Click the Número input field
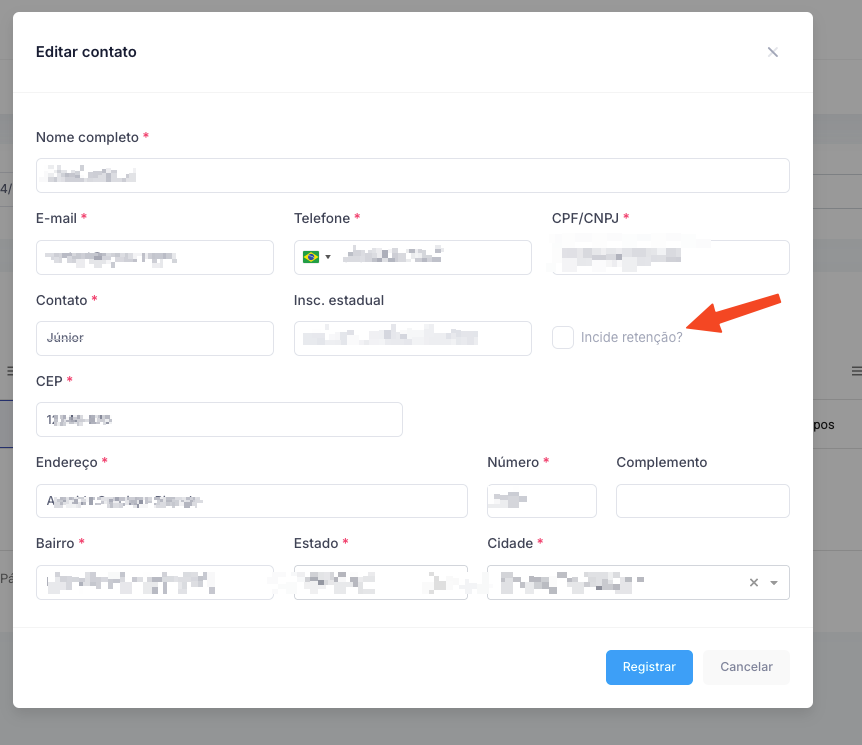This screenshot has width=862, height=745. click(541, 501)
